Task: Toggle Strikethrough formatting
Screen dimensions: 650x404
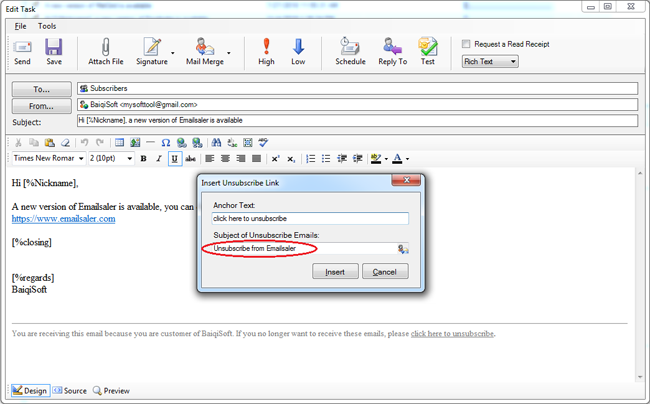Action: 190,159
